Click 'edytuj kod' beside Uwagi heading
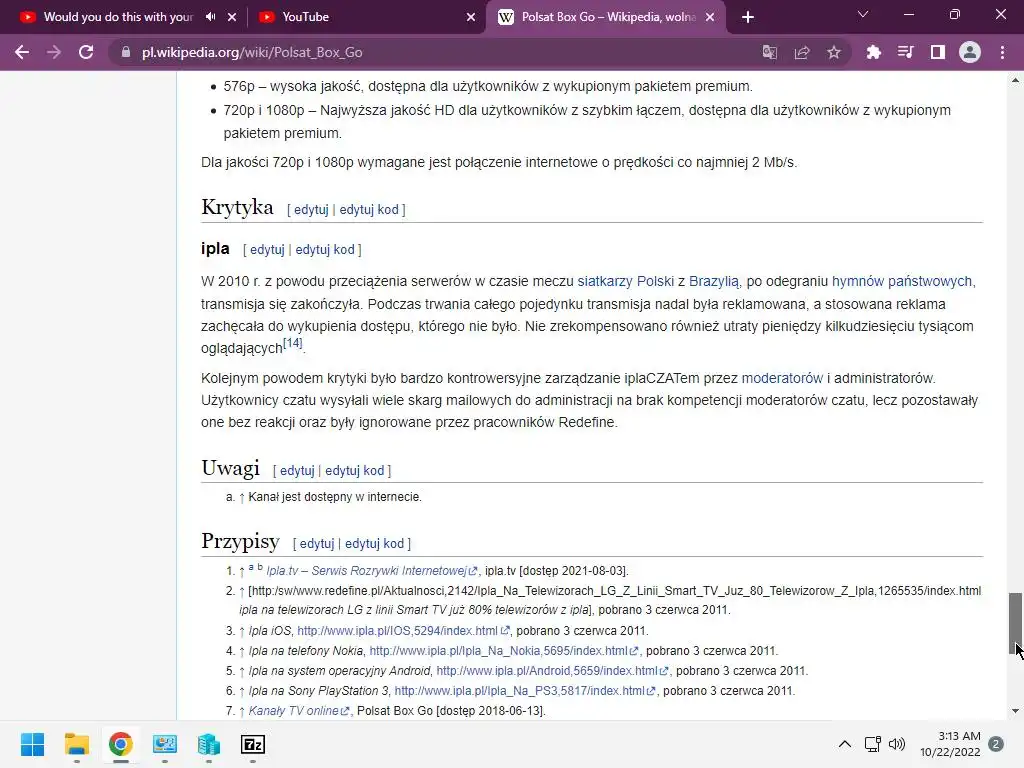 (x=355, y=470)
